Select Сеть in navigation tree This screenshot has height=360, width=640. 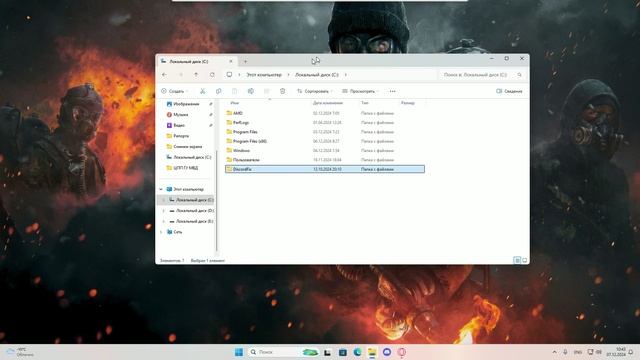tap(178, 232)
